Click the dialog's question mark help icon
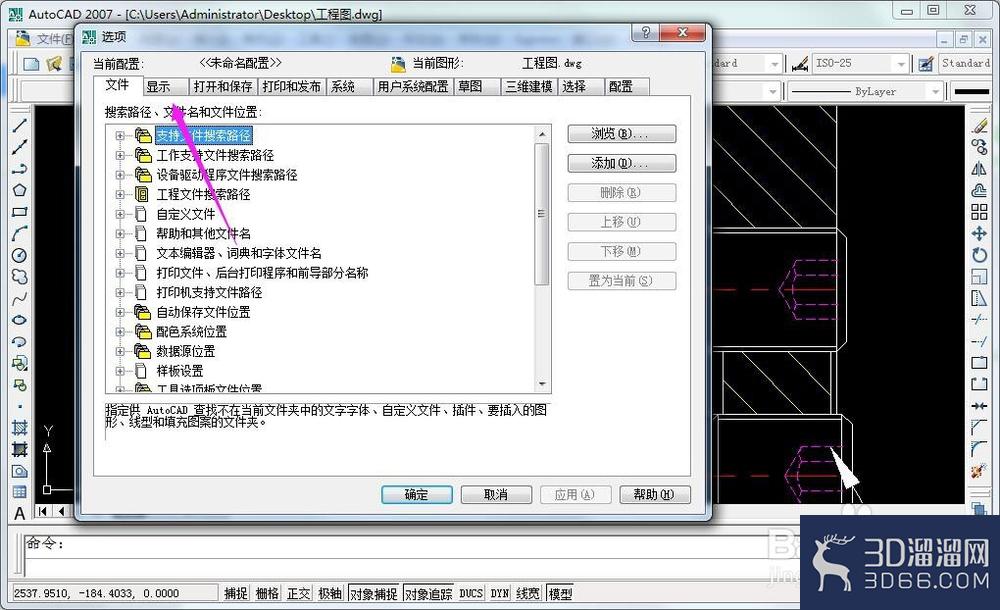Screen dimensions: 1000x610 645,33
